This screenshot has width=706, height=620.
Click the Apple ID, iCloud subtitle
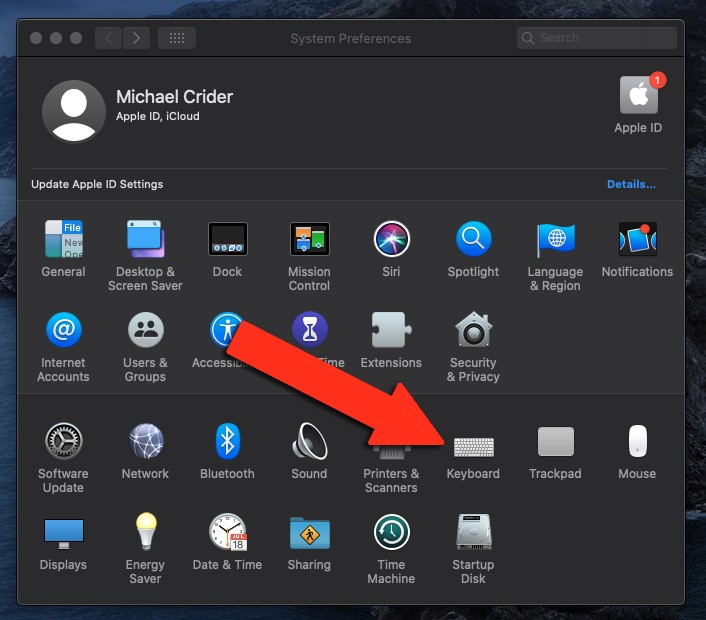158,116
